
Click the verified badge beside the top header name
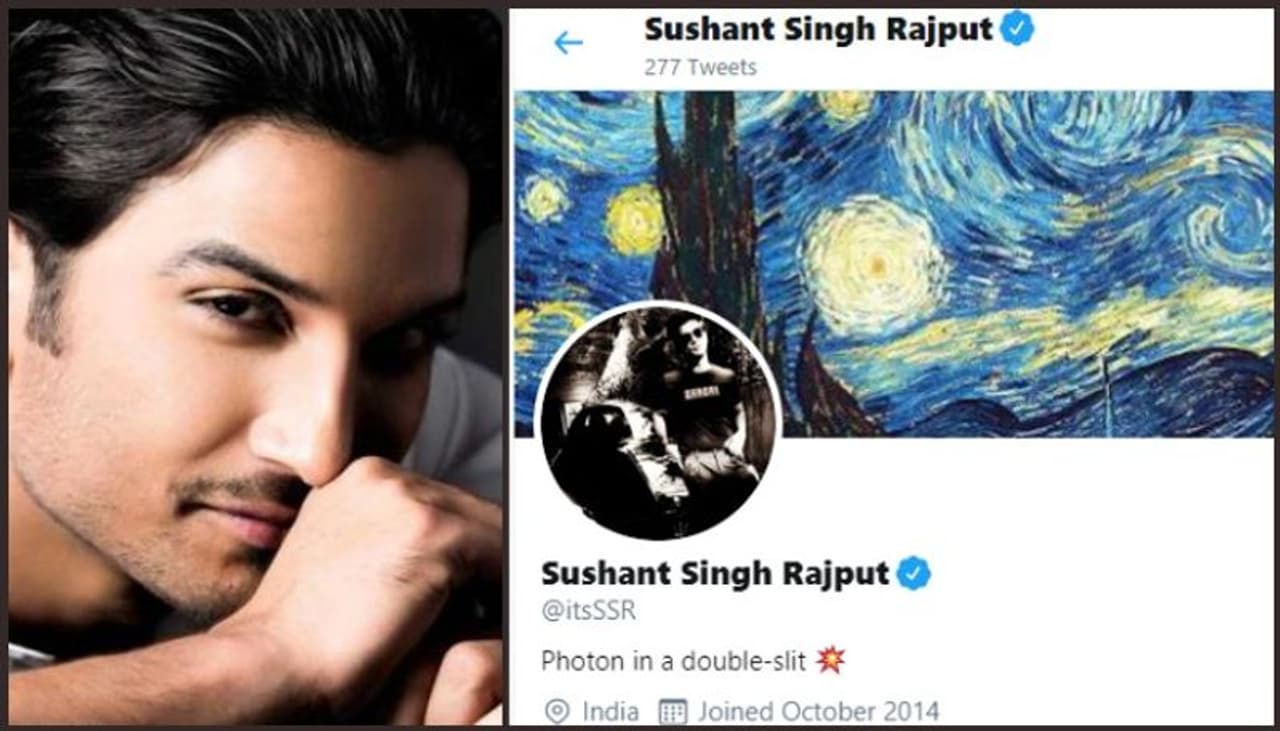click(1017, 29)
